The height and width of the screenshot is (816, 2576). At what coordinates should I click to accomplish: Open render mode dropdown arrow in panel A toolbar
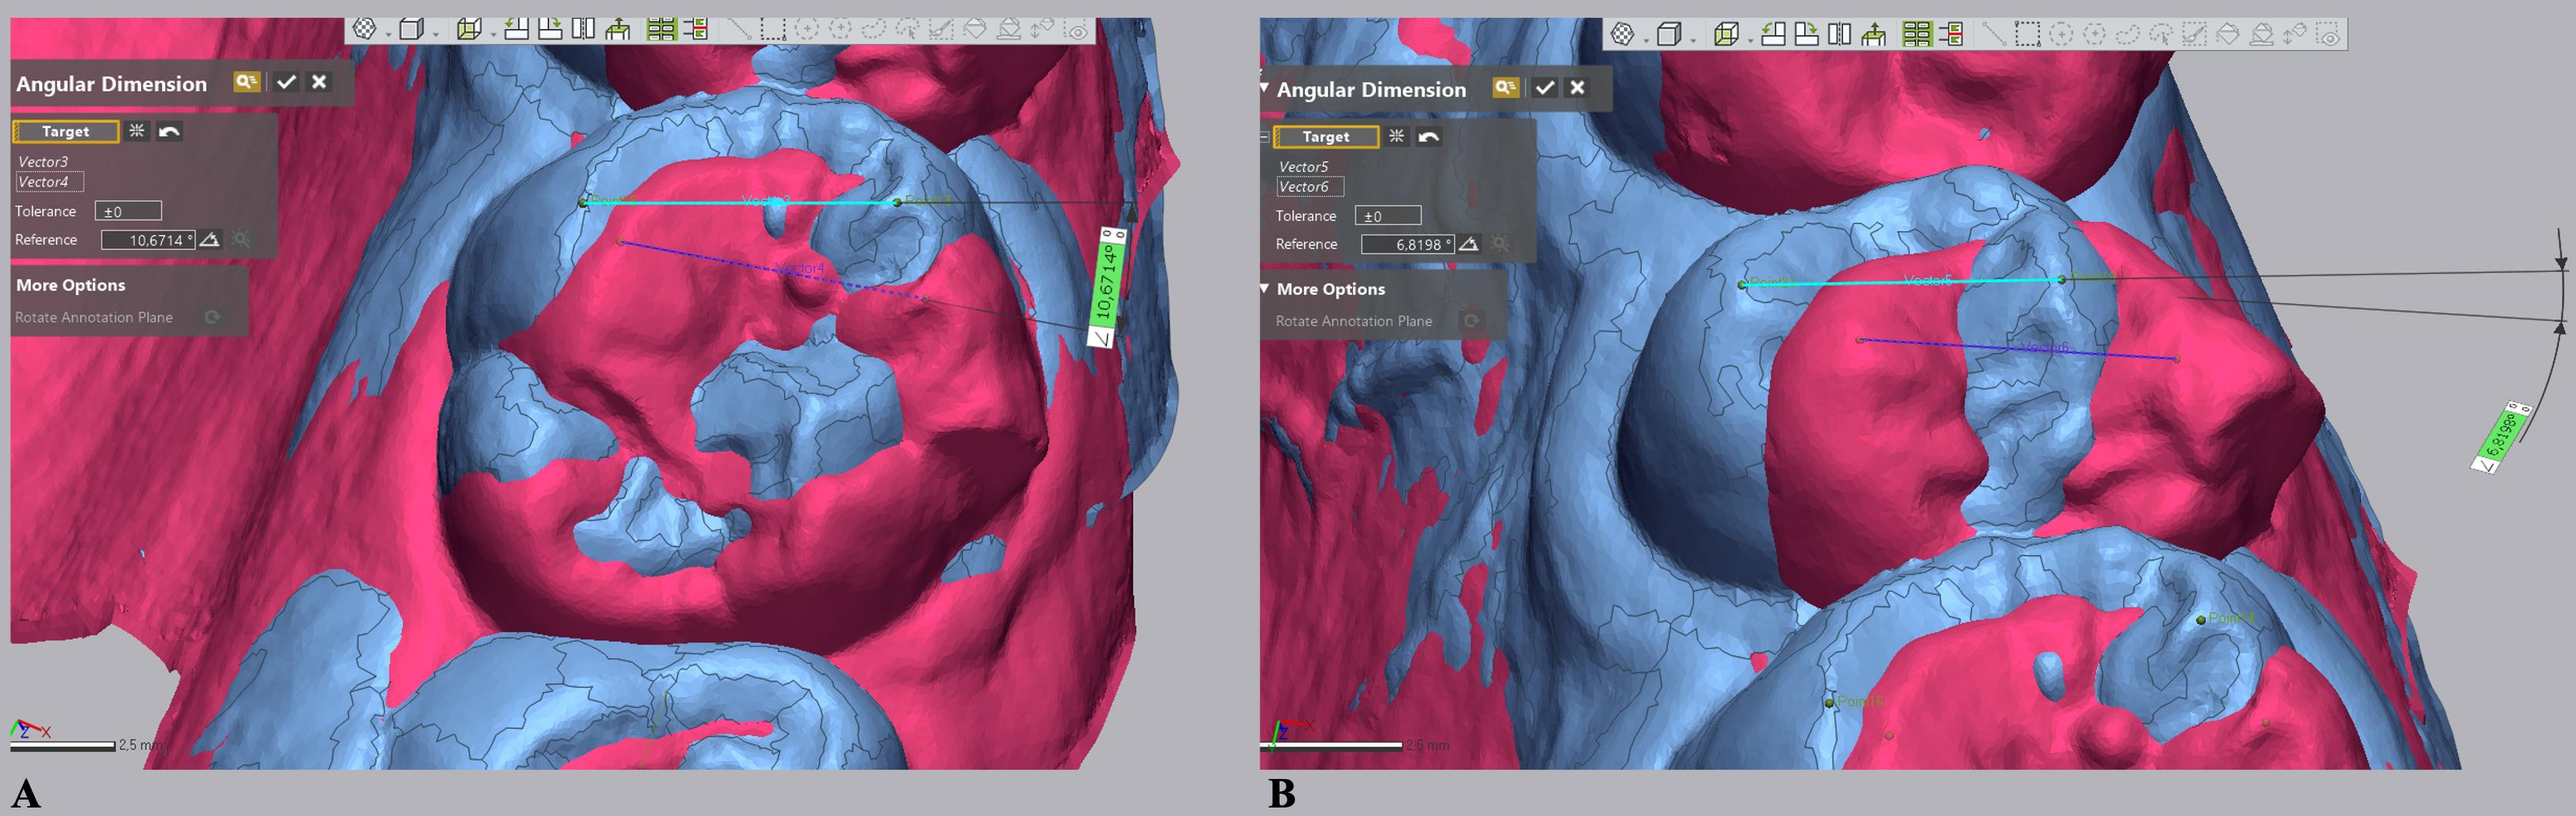point(387,35)
